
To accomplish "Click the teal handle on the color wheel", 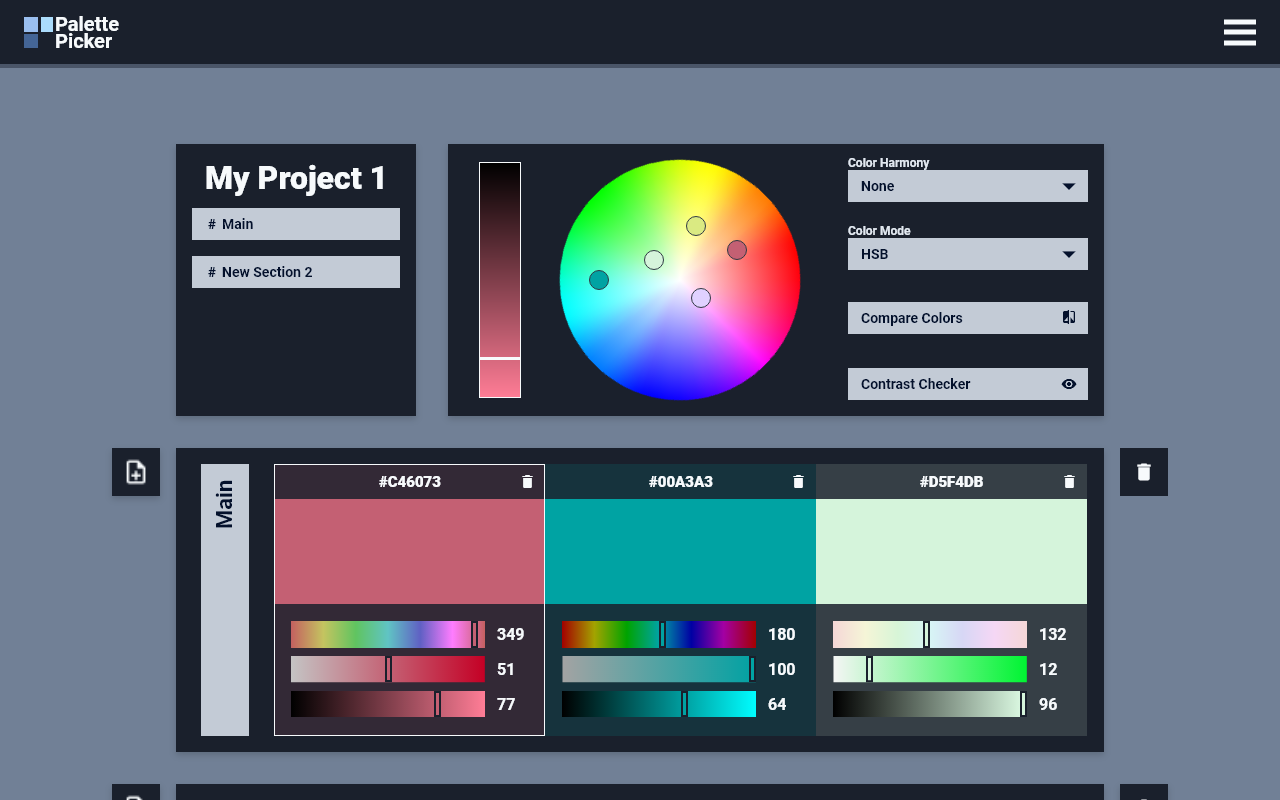I will pyautogui.click(x=598, y=280).
